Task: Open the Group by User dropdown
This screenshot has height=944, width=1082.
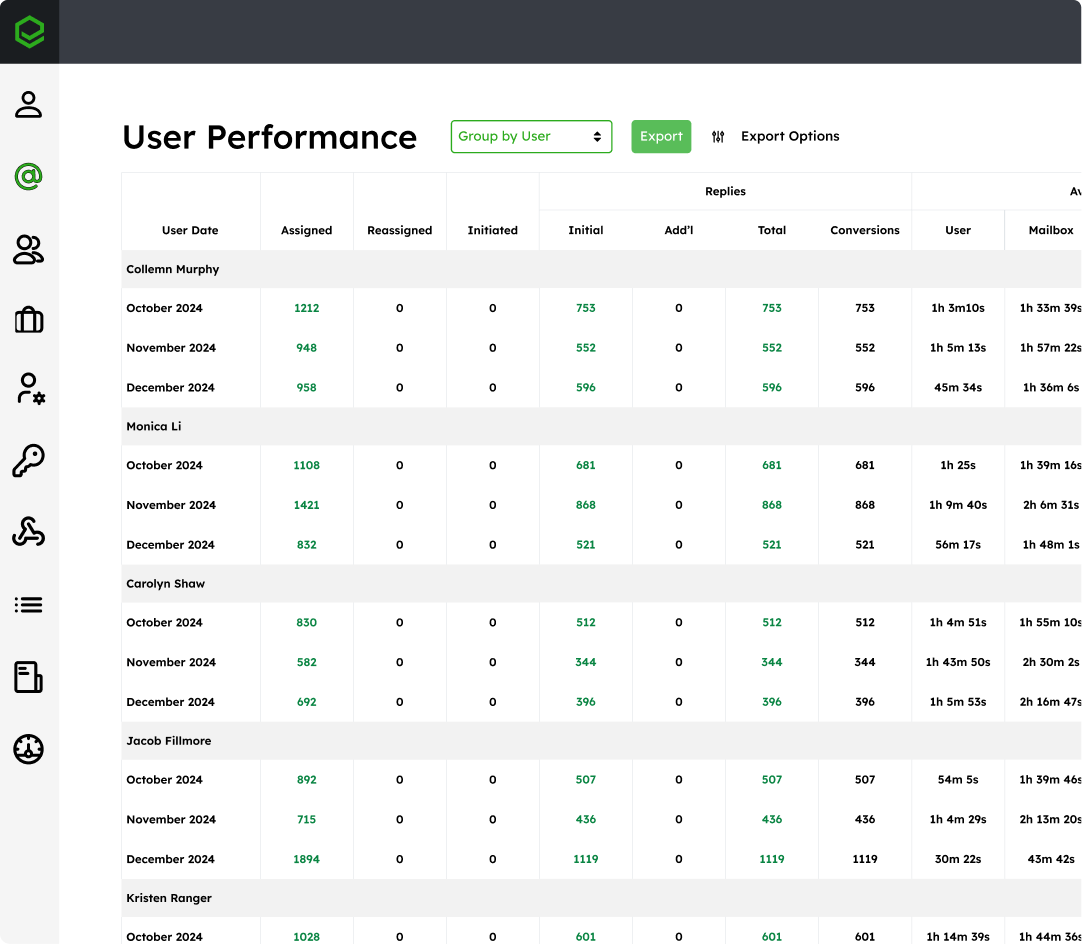Action: 531,137
